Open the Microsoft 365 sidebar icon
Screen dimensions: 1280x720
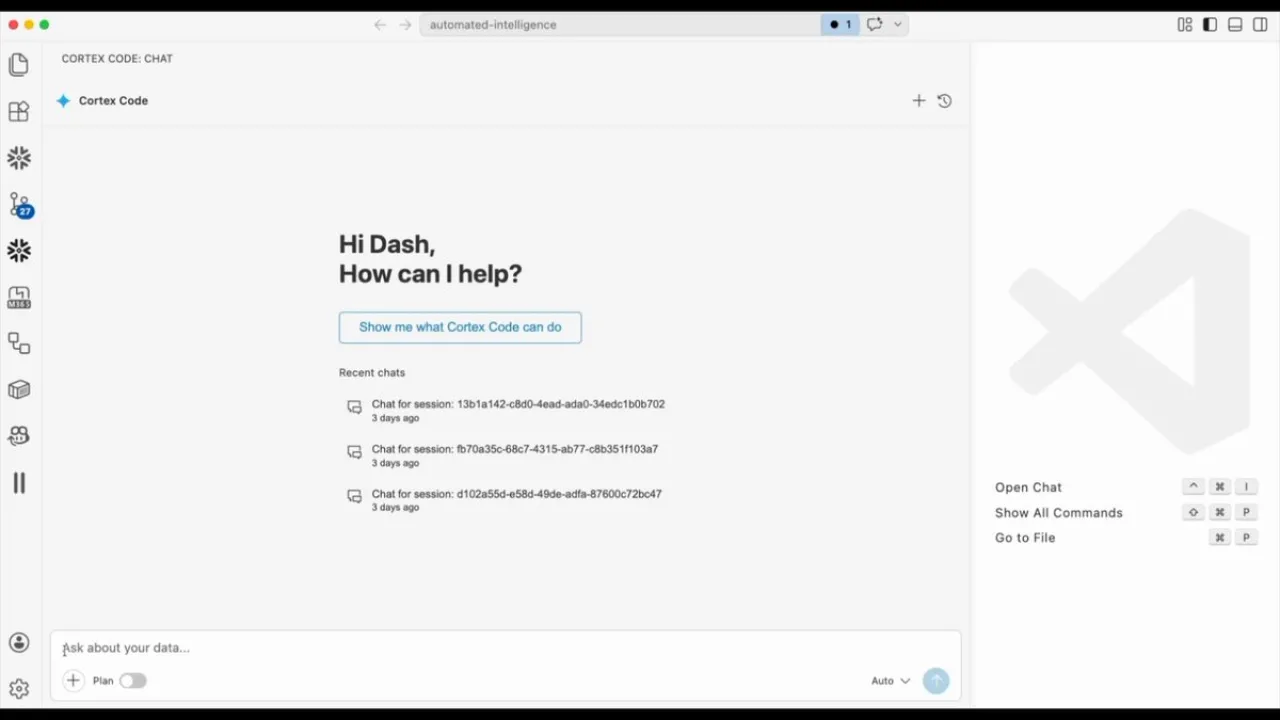coord(19,297)
